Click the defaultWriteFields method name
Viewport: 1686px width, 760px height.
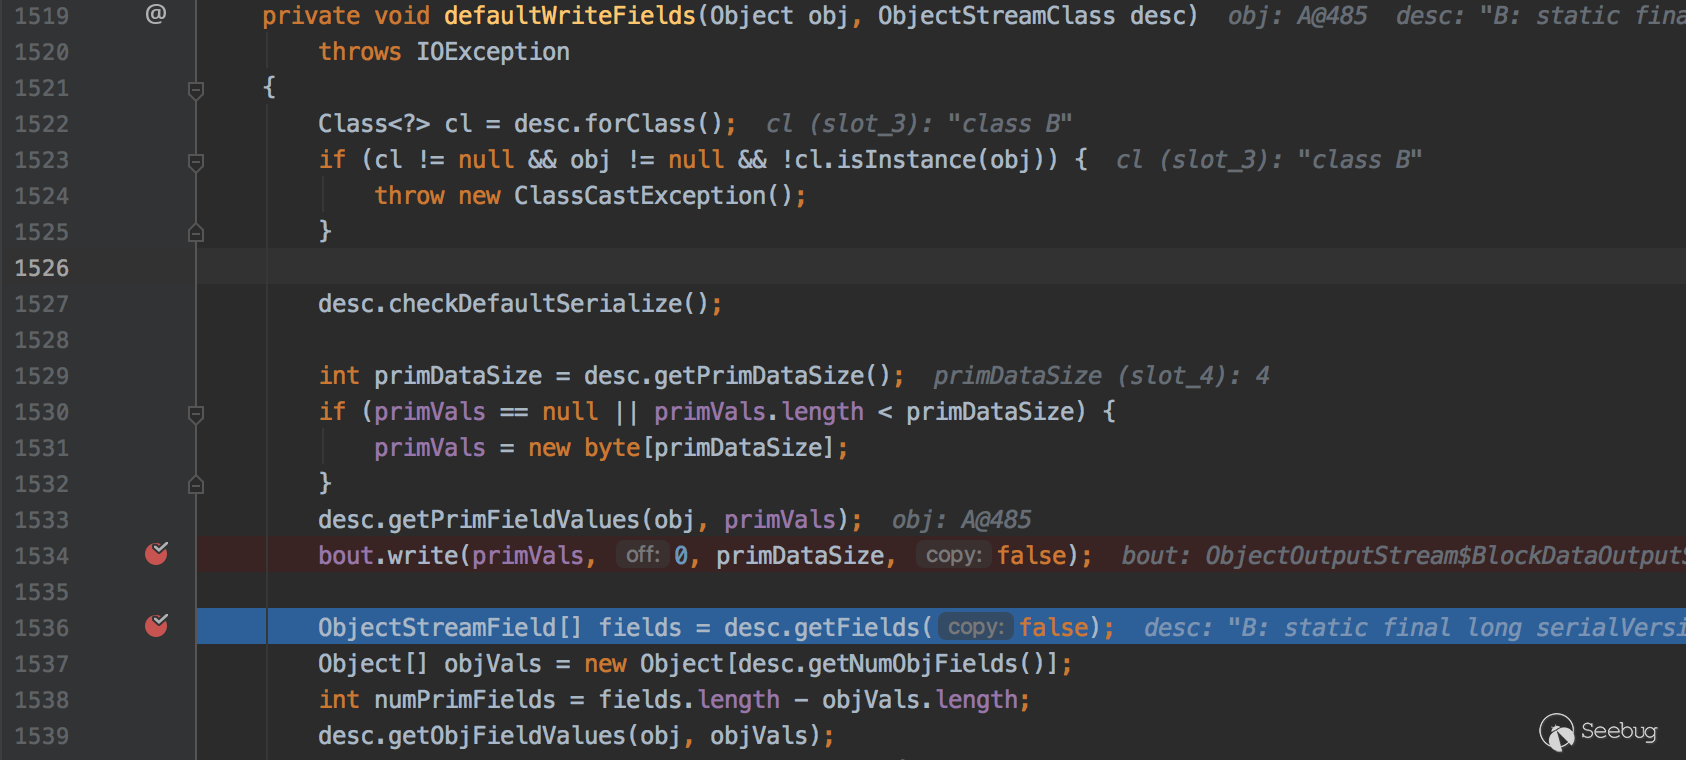[x=569, y=16]
